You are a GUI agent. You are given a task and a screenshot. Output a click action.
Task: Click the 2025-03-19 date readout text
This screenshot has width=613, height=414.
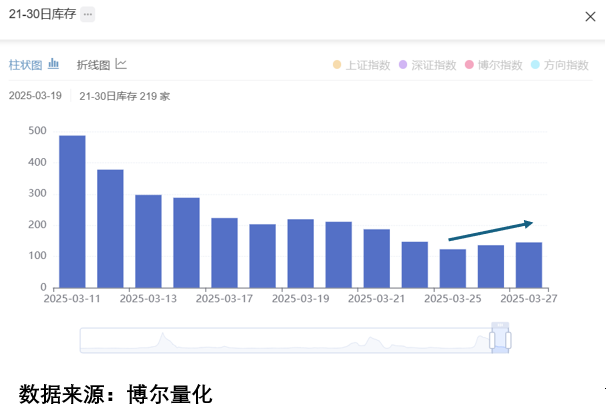pos(35,96)
